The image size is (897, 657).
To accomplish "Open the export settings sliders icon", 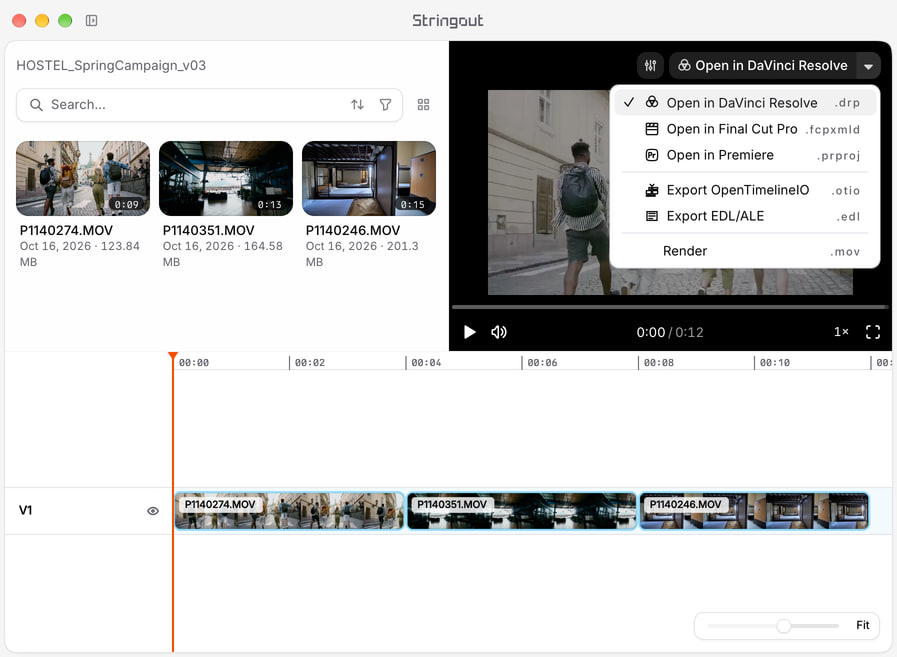I will [650, 65].
